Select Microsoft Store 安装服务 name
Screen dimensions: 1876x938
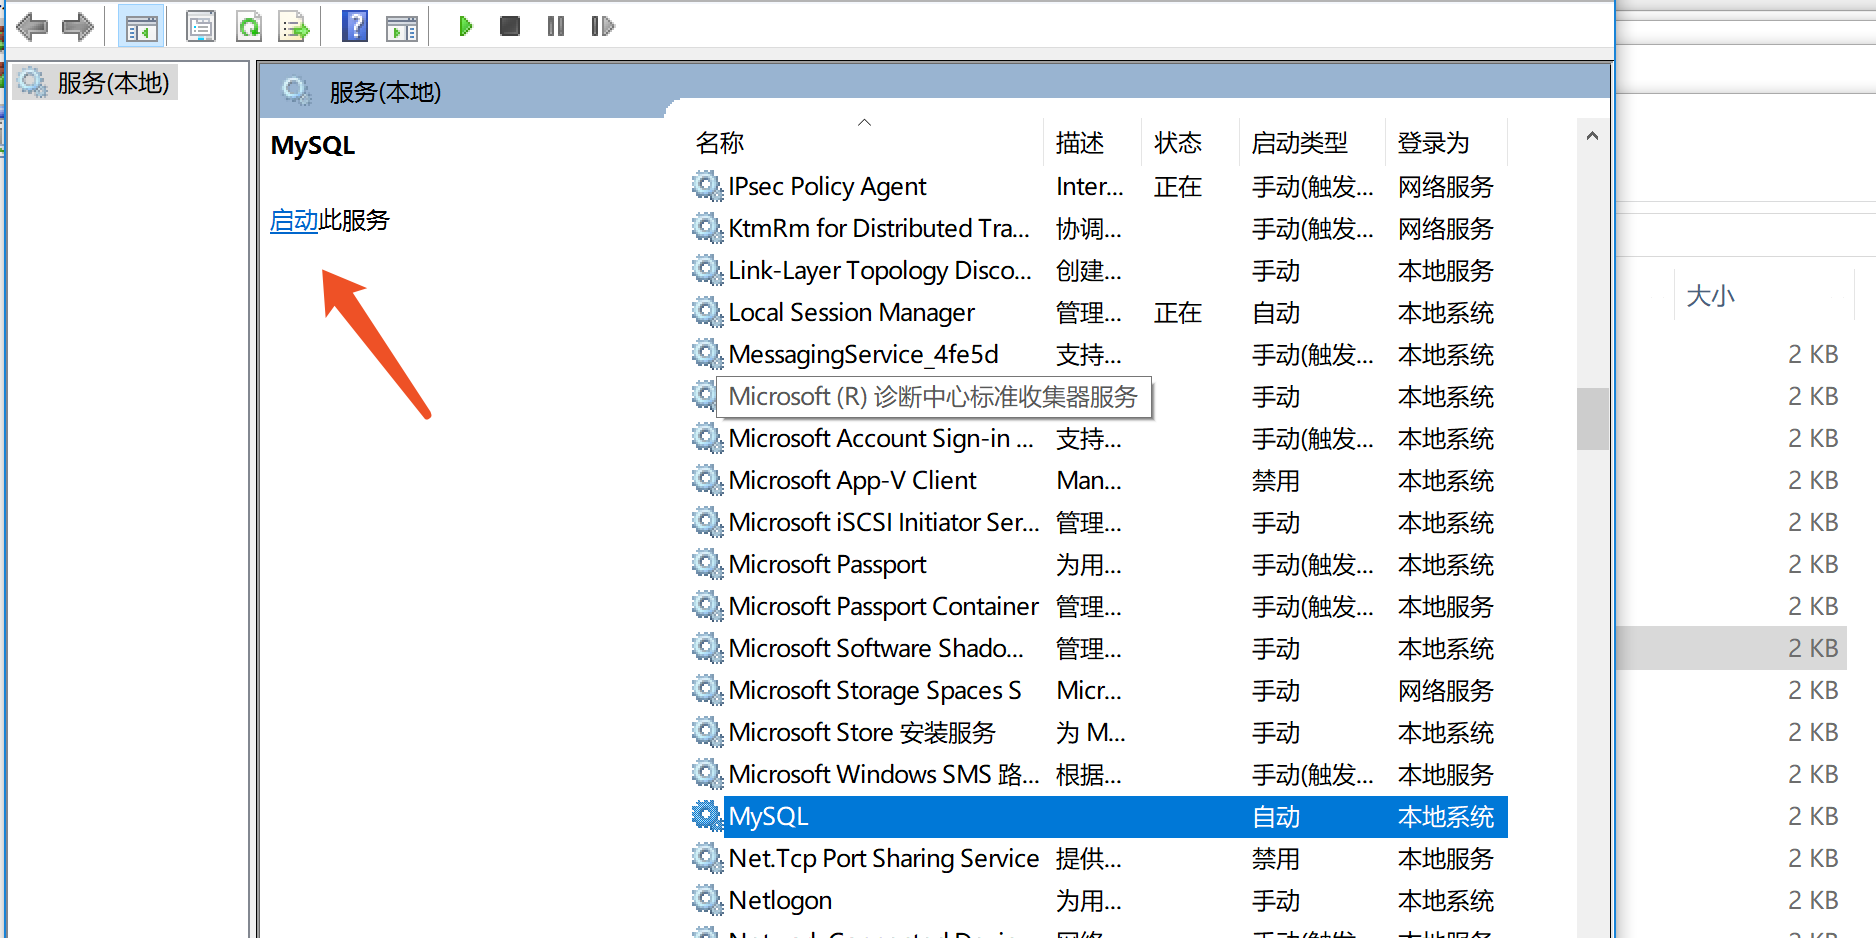862,733
